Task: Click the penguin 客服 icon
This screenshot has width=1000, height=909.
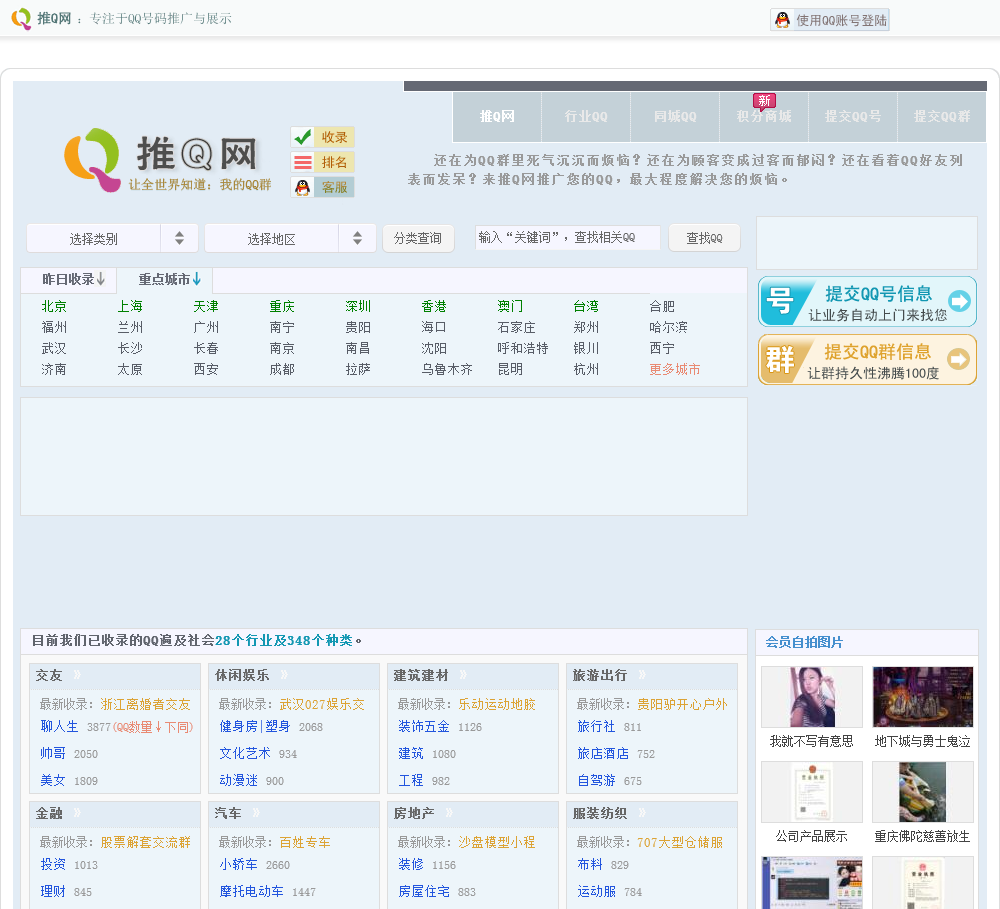Action: click(303, 187)
